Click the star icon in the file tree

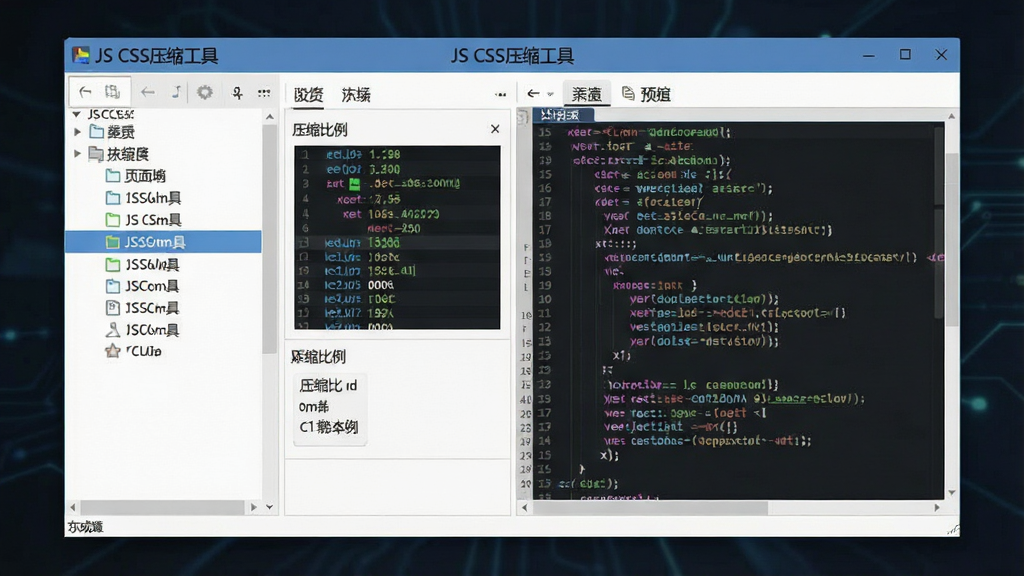[112, 351]
